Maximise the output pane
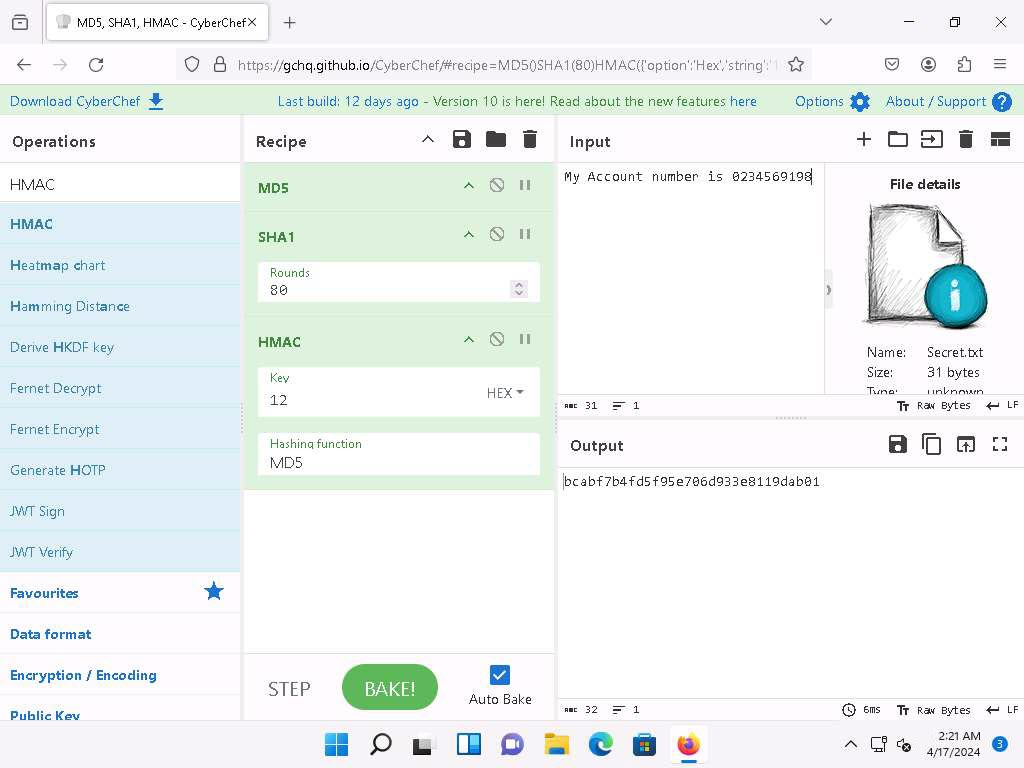 (1000, 445)
